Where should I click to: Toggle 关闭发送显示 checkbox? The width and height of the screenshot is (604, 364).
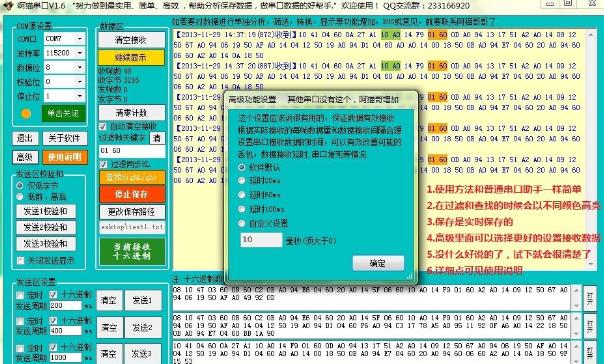point(21,261)
